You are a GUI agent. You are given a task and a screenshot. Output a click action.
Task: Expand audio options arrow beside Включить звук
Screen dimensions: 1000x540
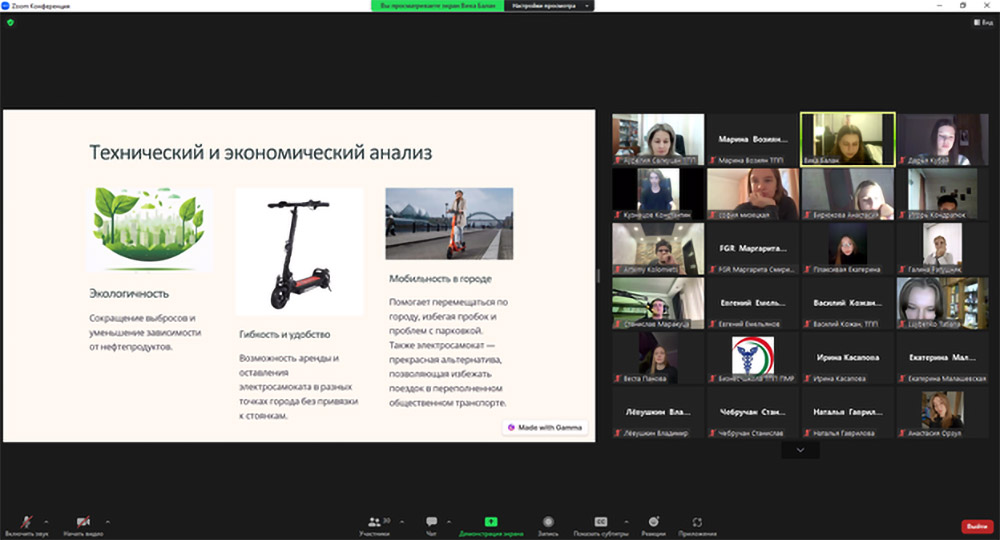pos(50,521)
